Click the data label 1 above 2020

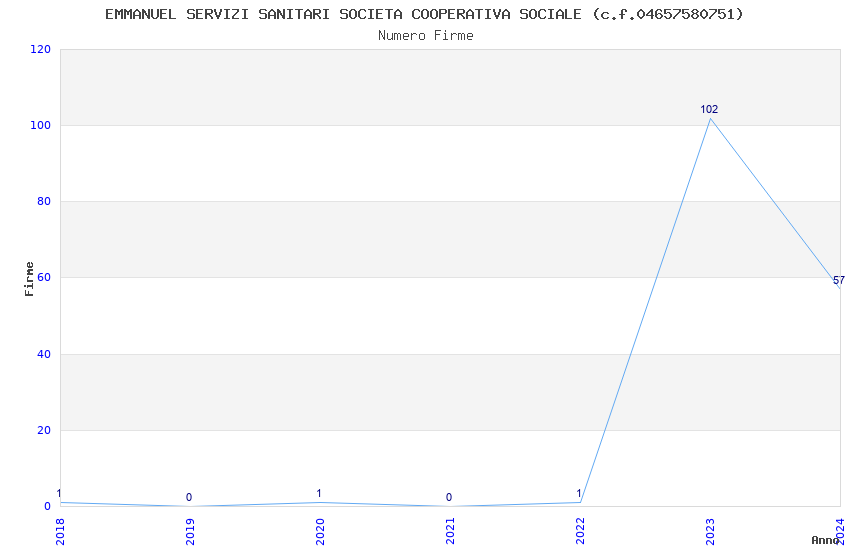tap(319, 494)
